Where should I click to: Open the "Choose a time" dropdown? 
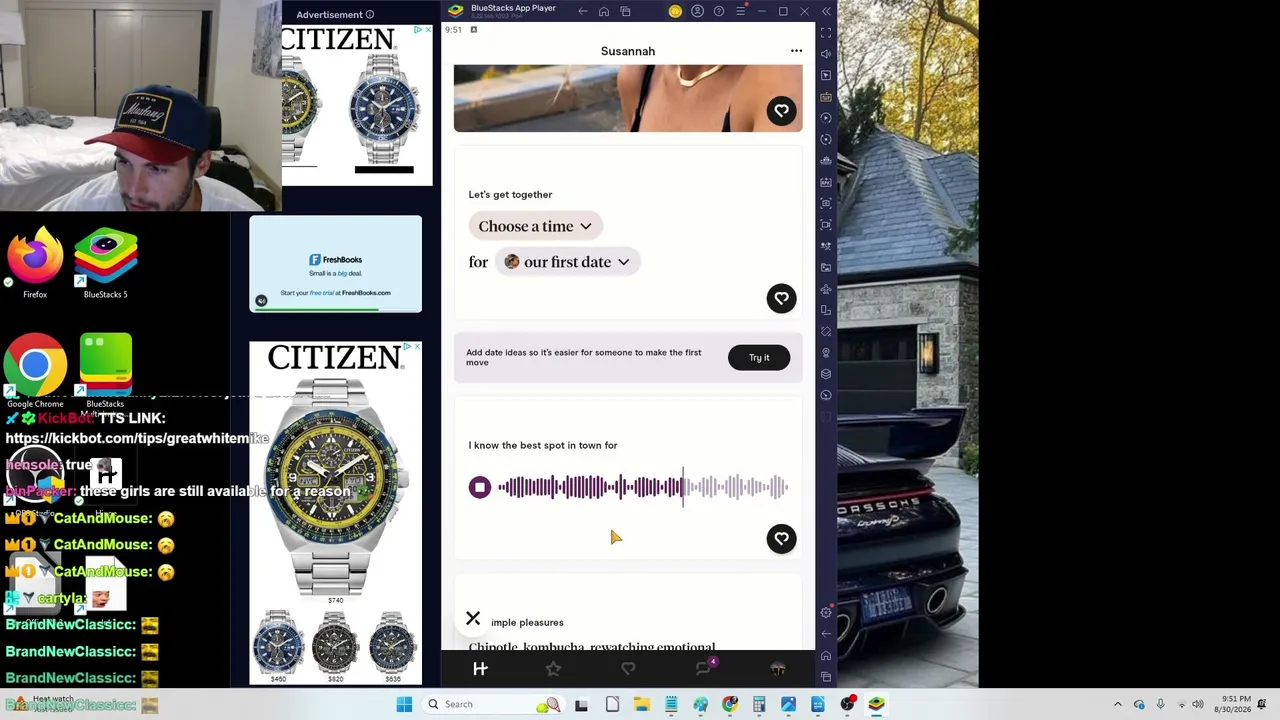[535, 226]
